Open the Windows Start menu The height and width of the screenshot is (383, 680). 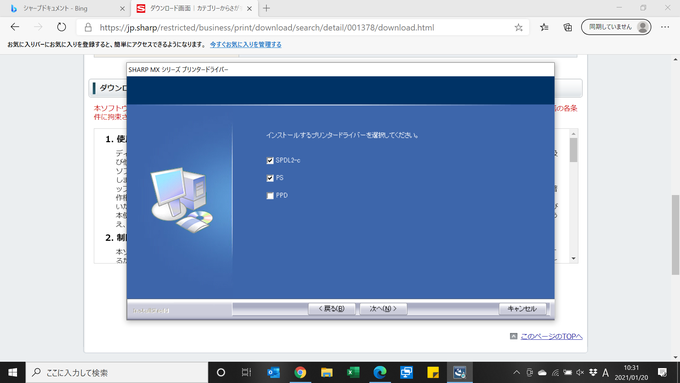tap(13, 372)
